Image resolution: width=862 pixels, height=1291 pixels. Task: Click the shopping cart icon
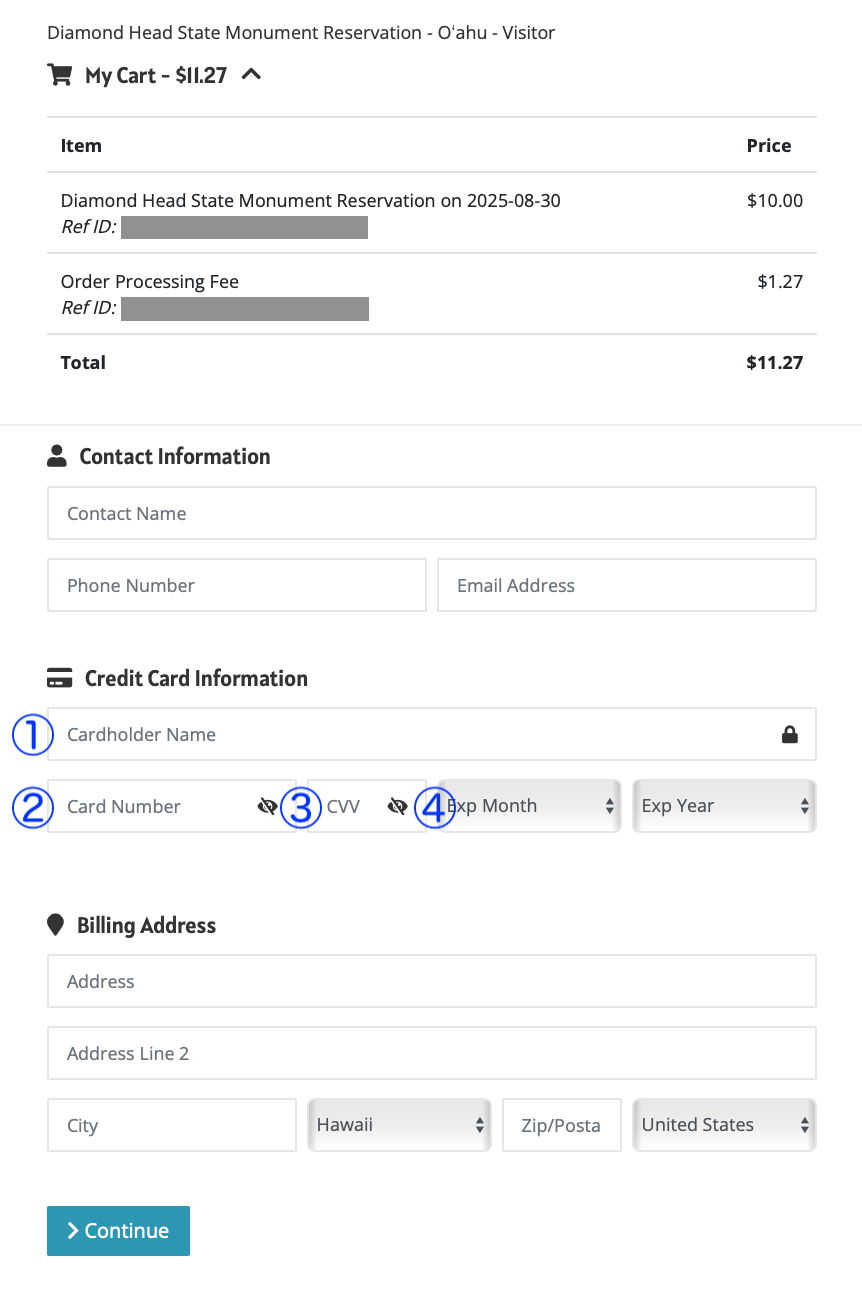pyautogui.click(x=59, y=75)
